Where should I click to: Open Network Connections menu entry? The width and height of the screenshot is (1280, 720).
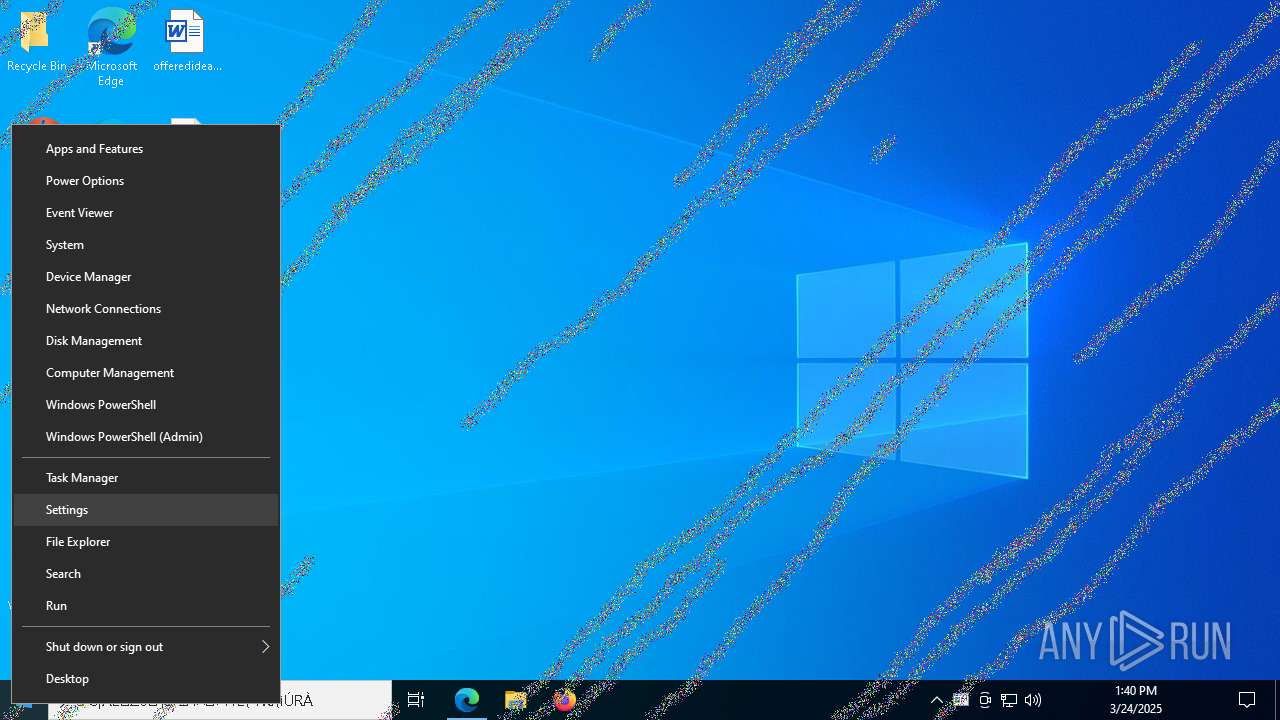(x=146, y=309)
